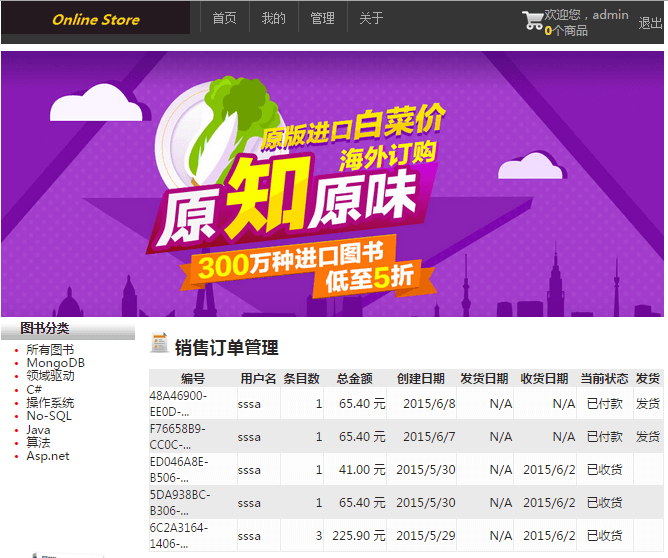
Task: Open order F76658B9-CC0C-...
Action: tap(177, 436)
